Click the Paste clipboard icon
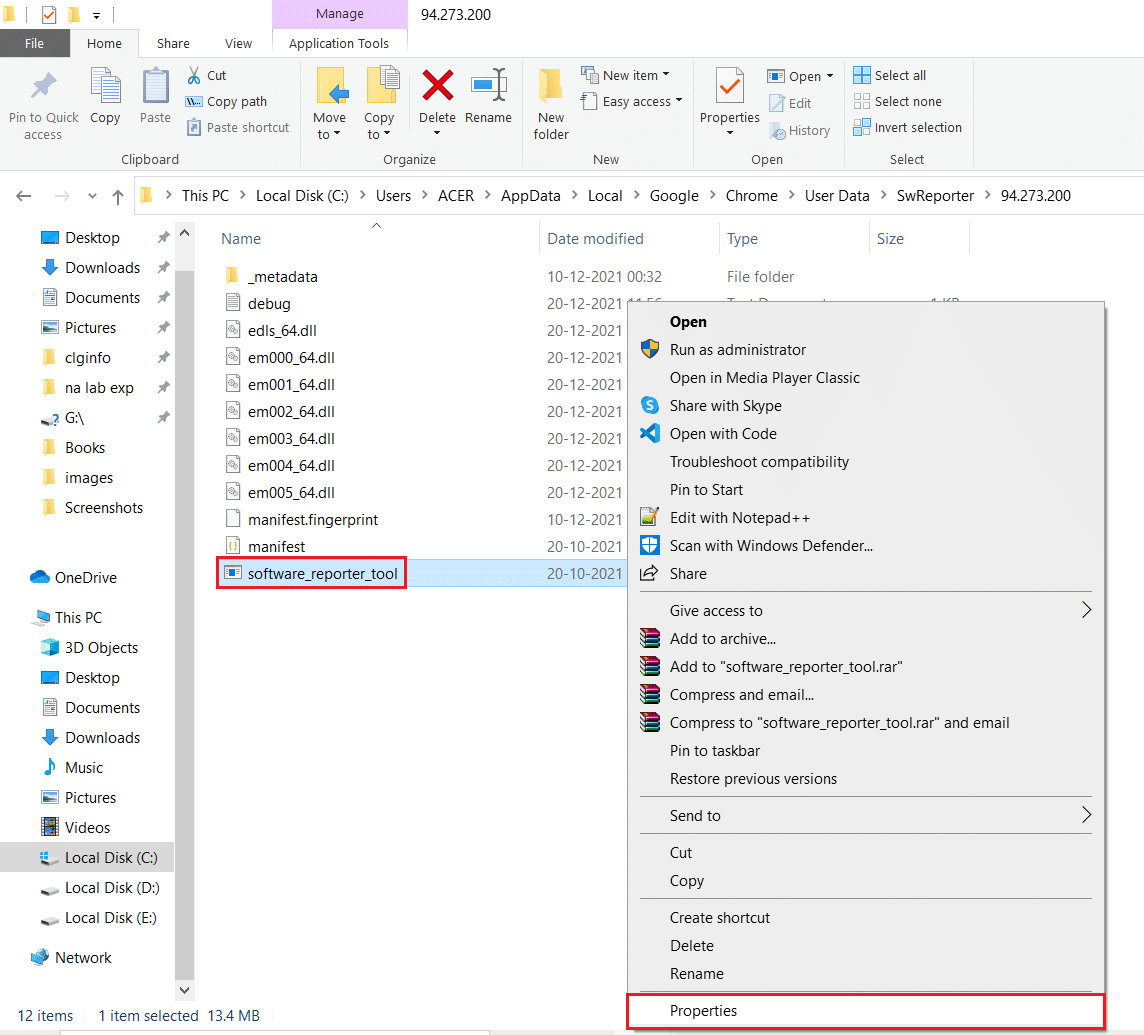This screenshot has height=1035, width=1144. point(155,87)
